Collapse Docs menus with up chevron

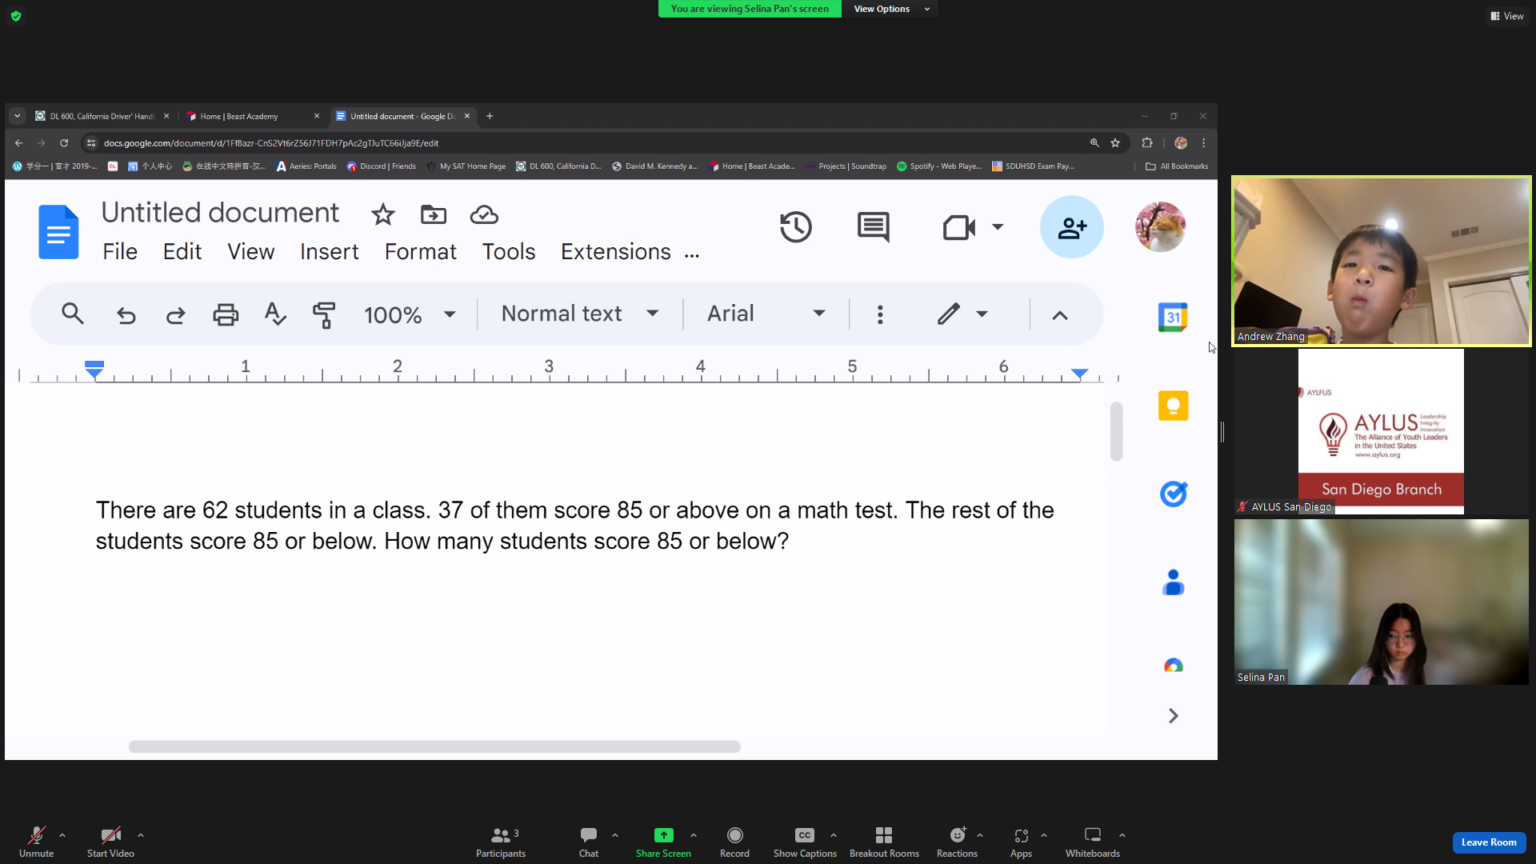click(x=1060, y=315)
